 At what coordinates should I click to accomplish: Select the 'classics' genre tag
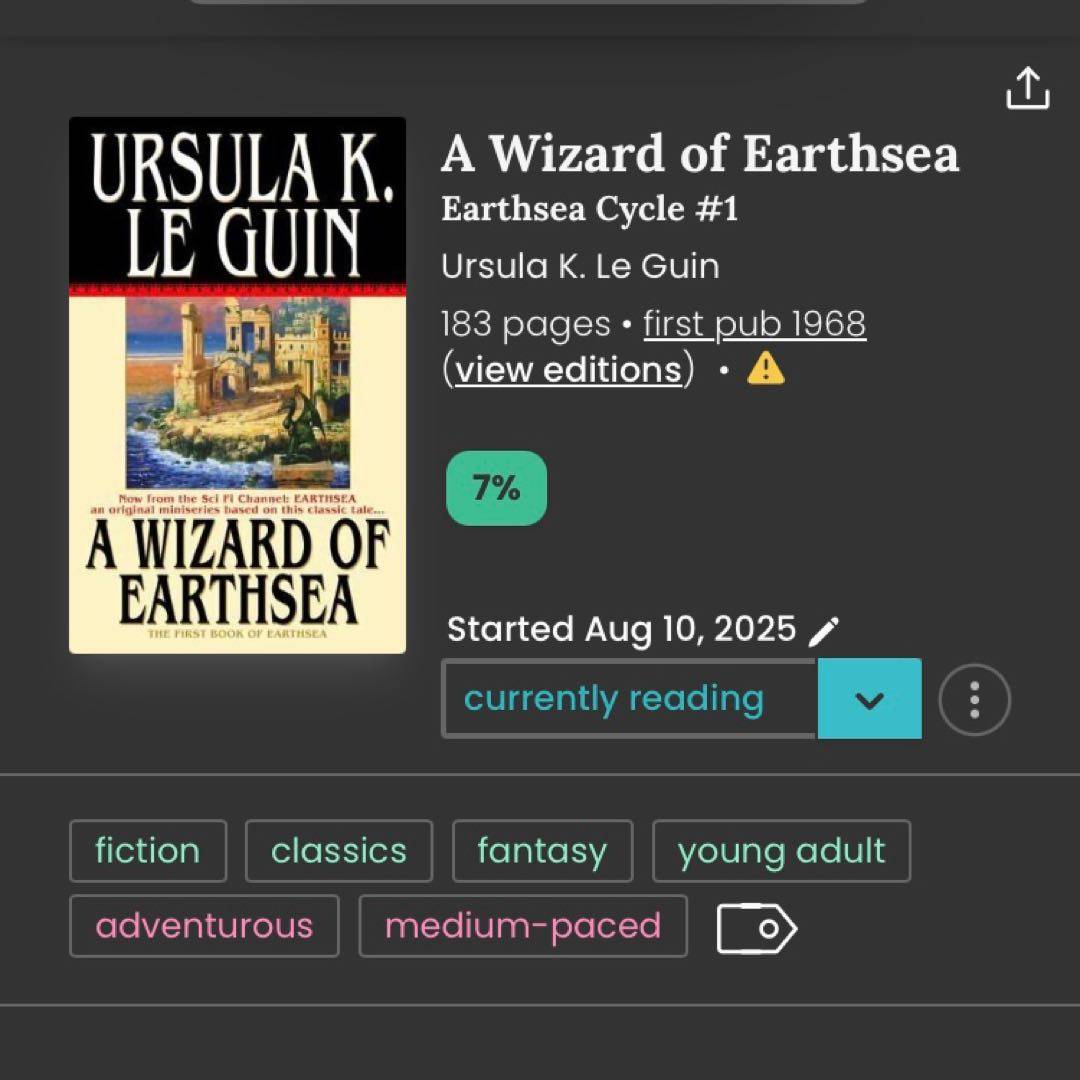coord(339,851)
